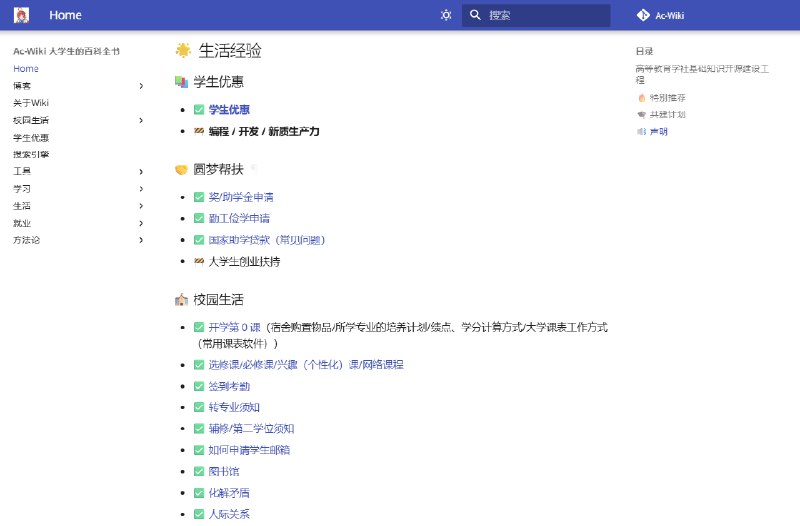Click the Ac-Wiki site logo in header

[21, 15]
